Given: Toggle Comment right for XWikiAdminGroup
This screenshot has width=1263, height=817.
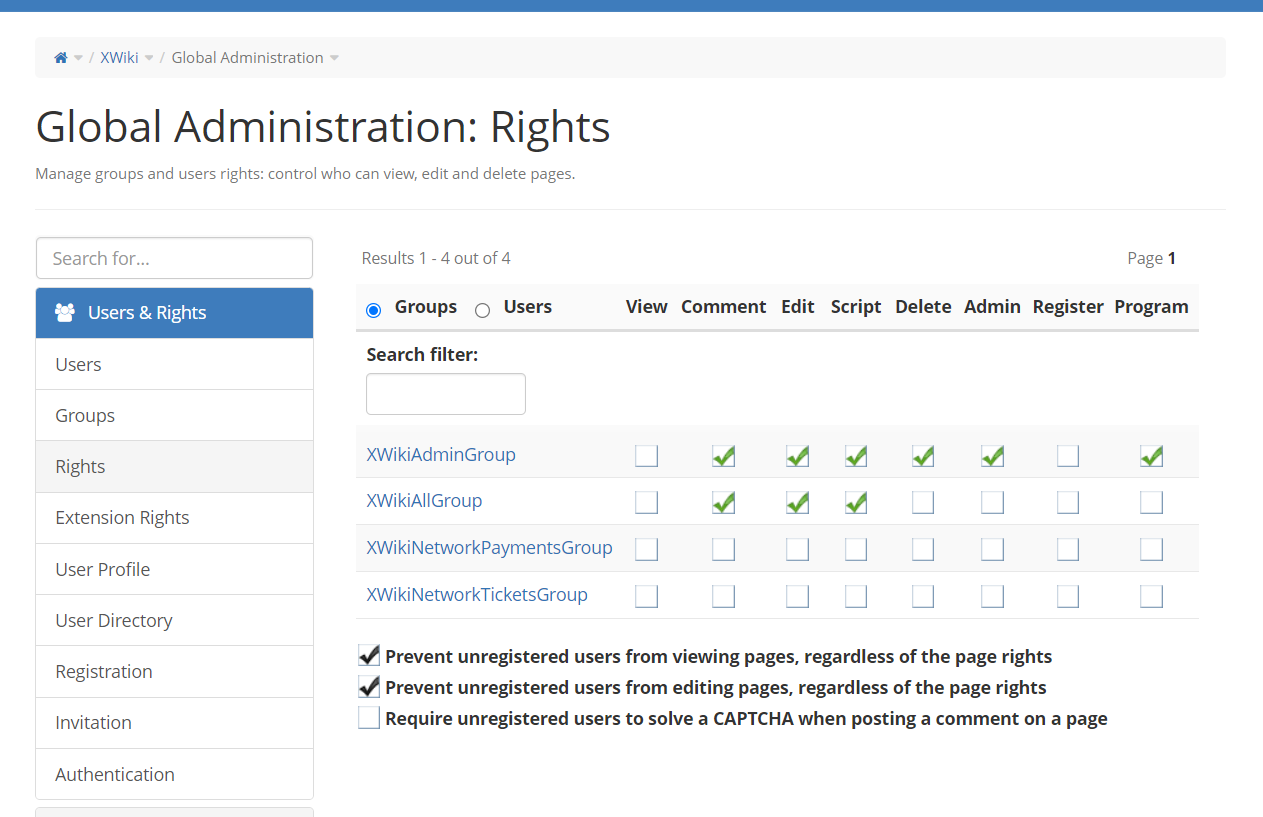Looking at the screenshot, I should tap(724, 456).
